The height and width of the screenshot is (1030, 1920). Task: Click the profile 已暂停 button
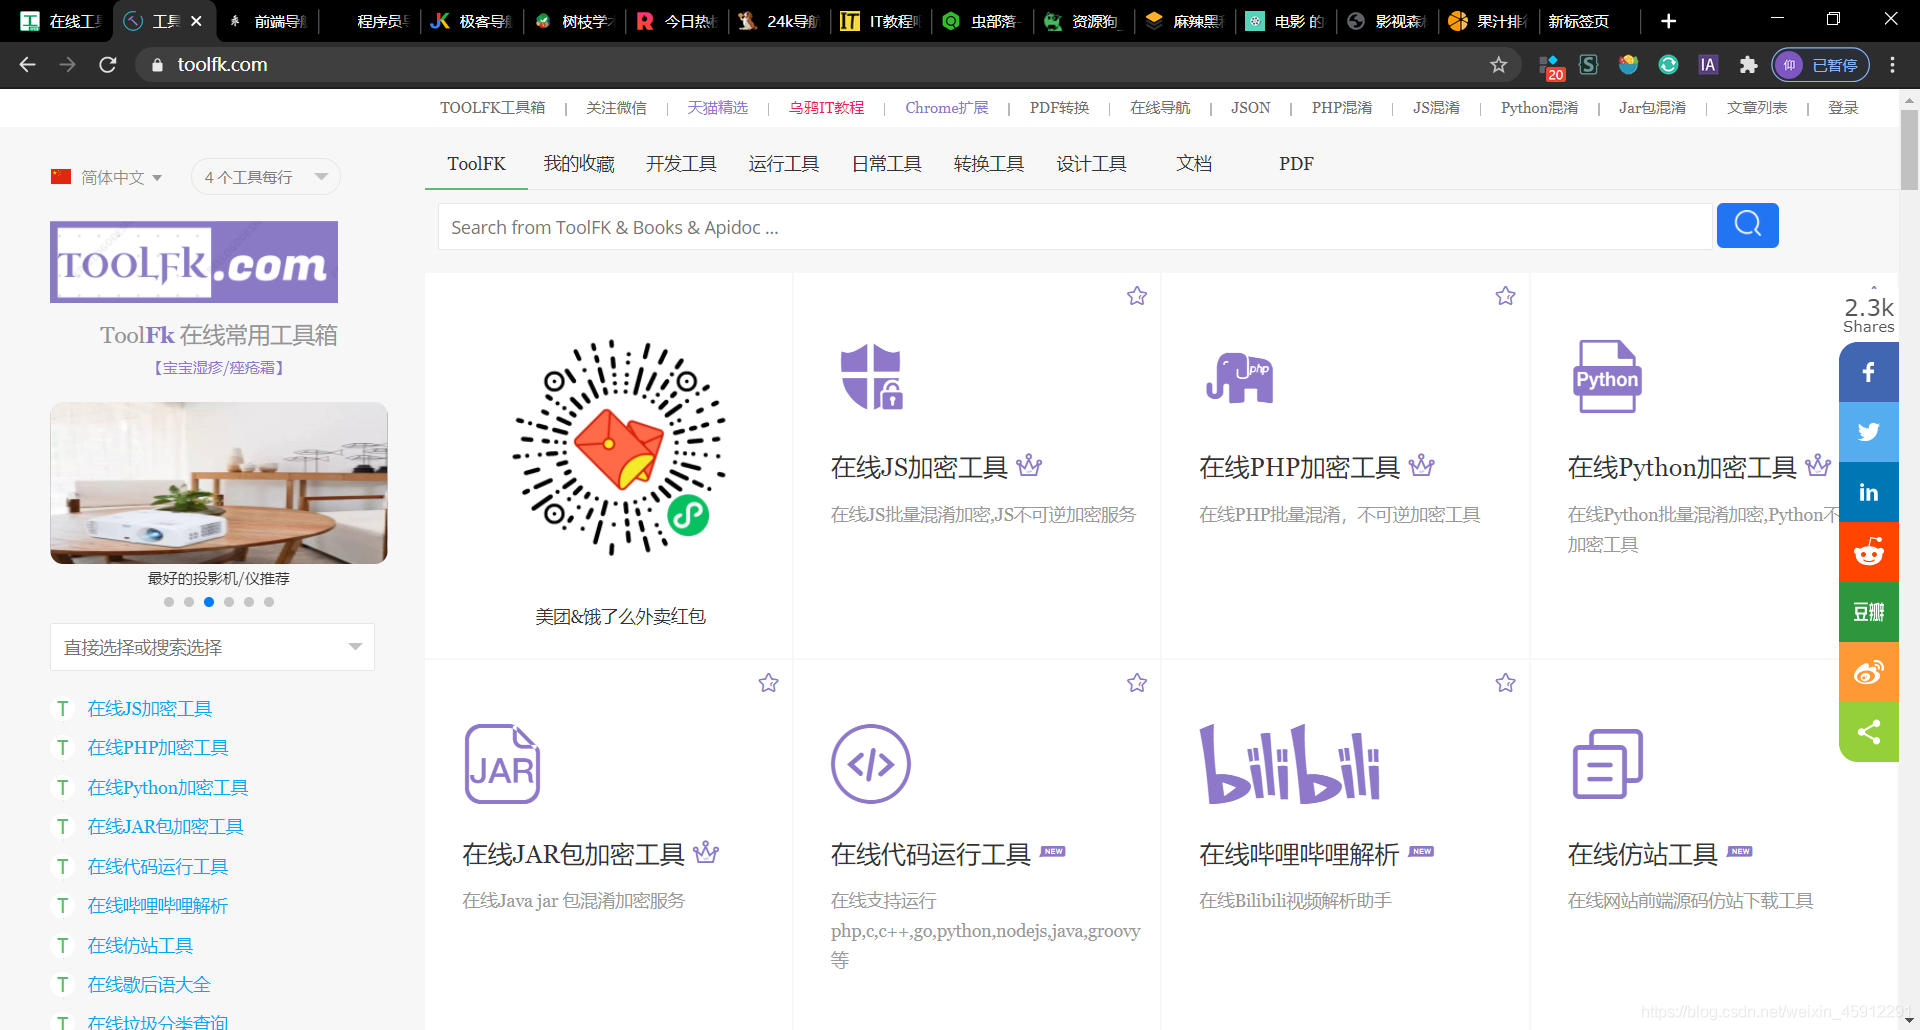tap(1821, 65)
